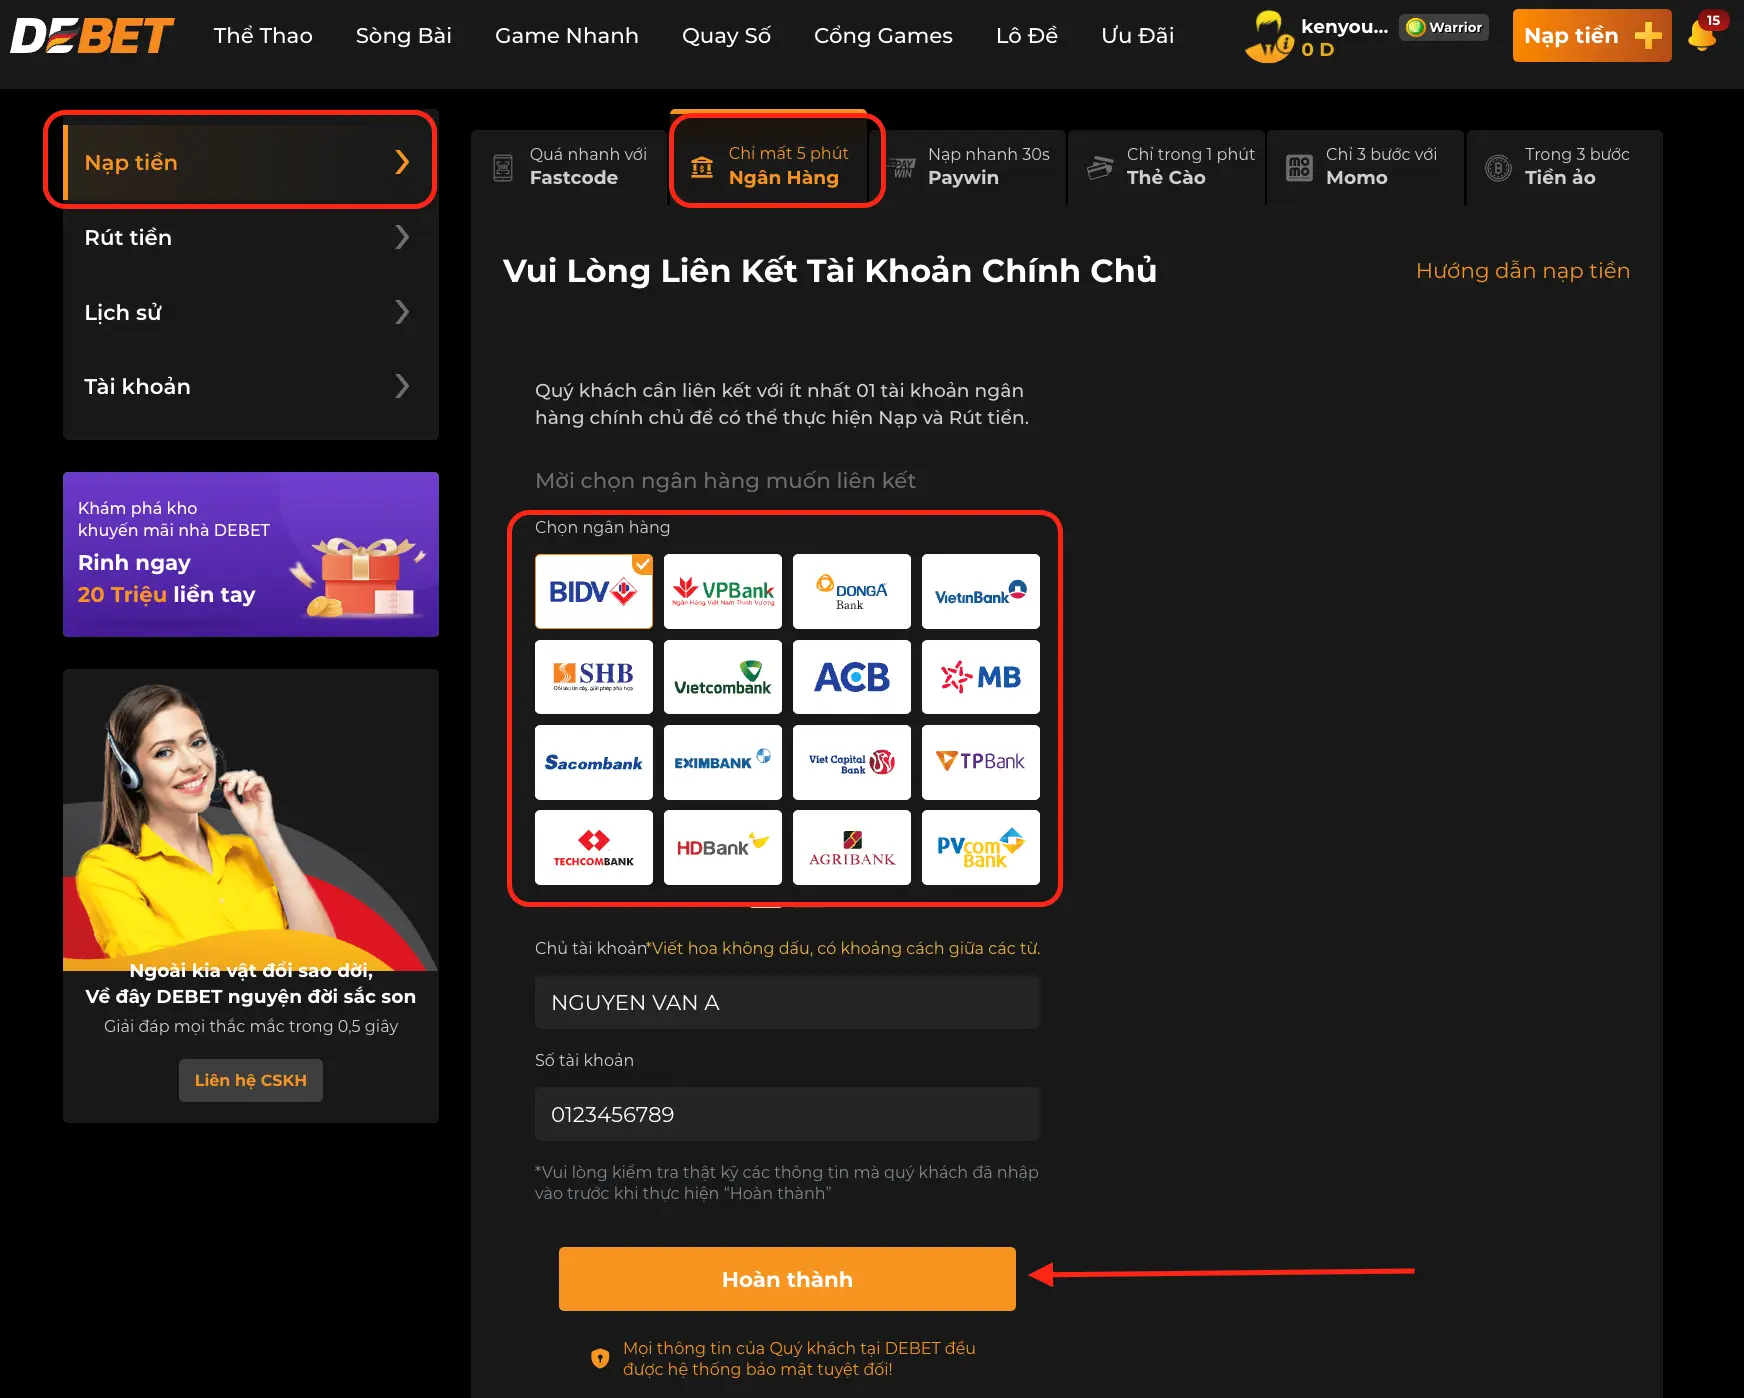Select the BIDV bank logo
Image resolution: width=1744 pixels, height=1398 pixels.
pyautogui.click(x=594, y=591)
